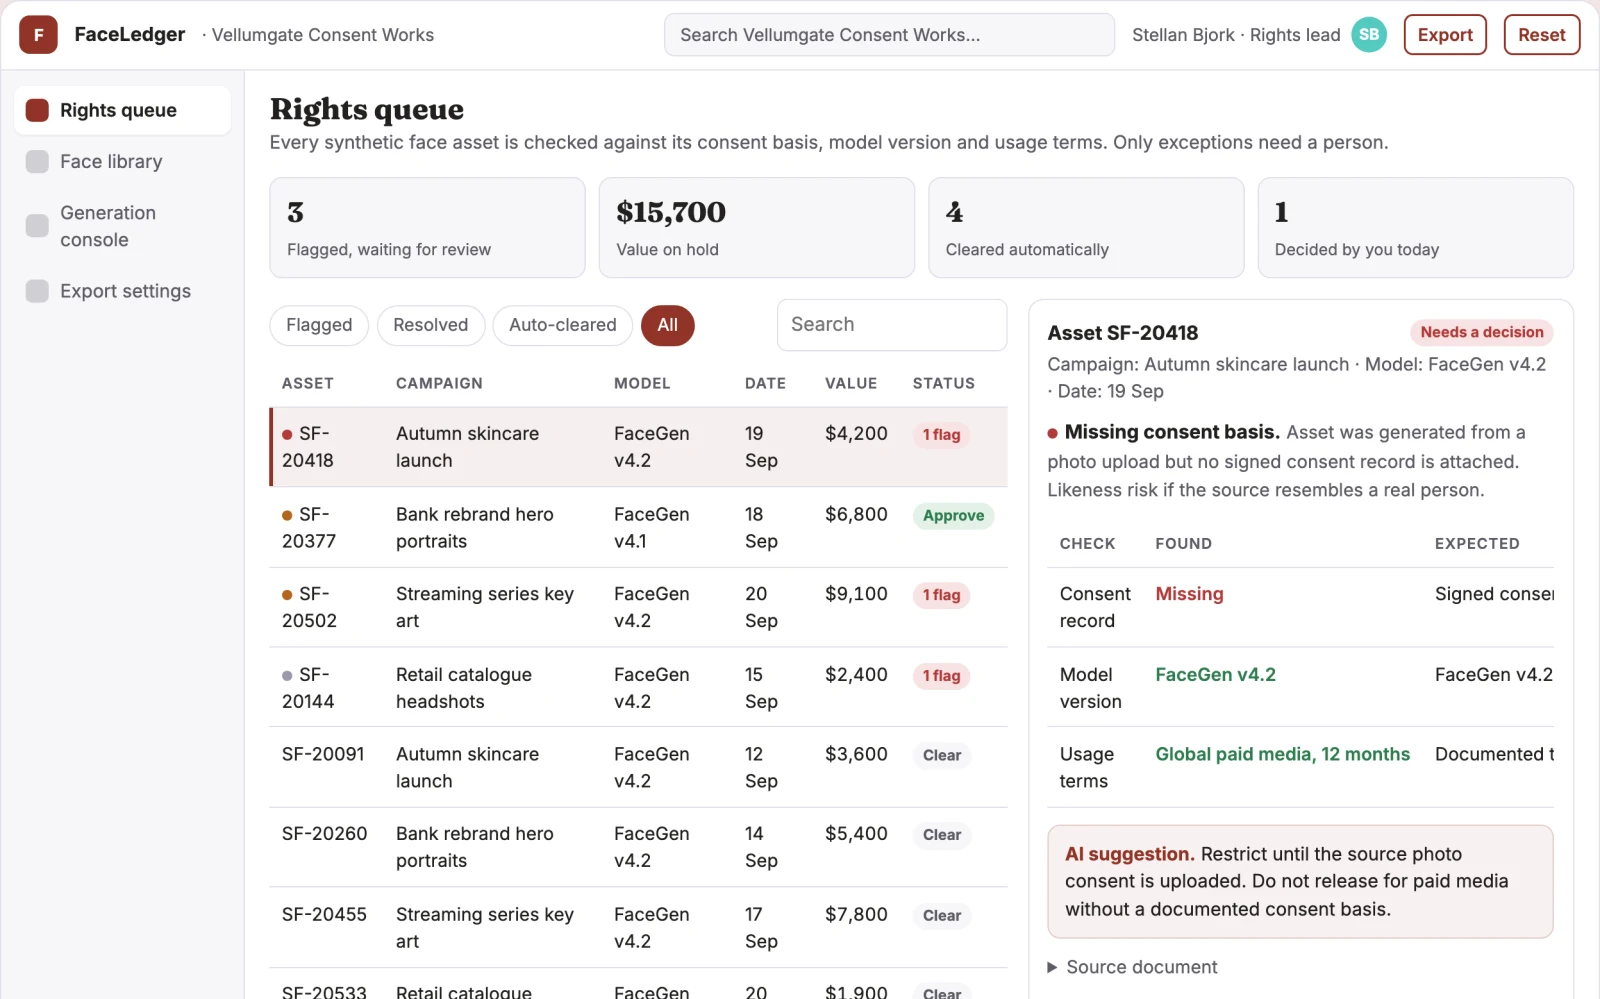Switch to the Resolved filter
Screen dimensions: 1600x999
tap(431, 325)
